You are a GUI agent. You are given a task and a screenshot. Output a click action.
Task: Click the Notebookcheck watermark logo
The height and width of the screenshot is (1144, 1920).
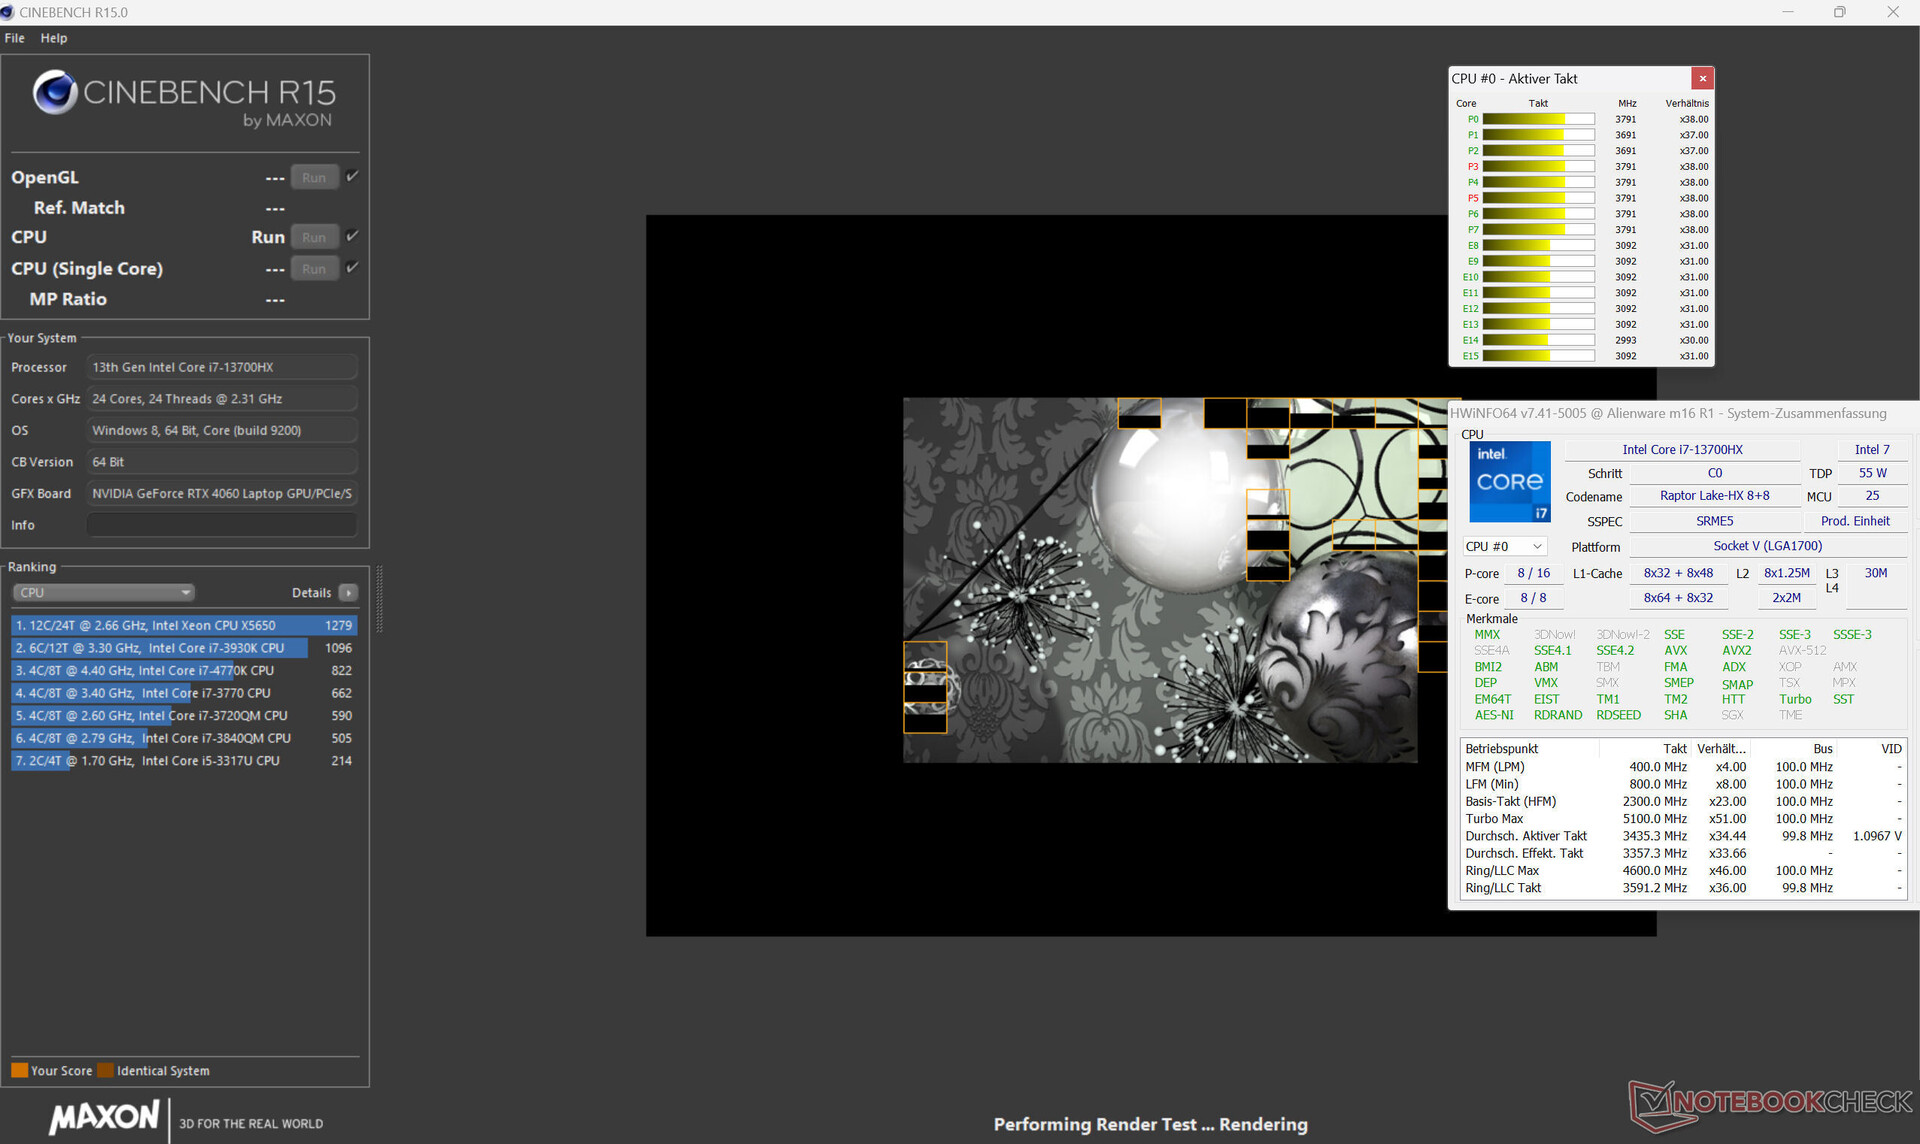tap(1770, 1103)
